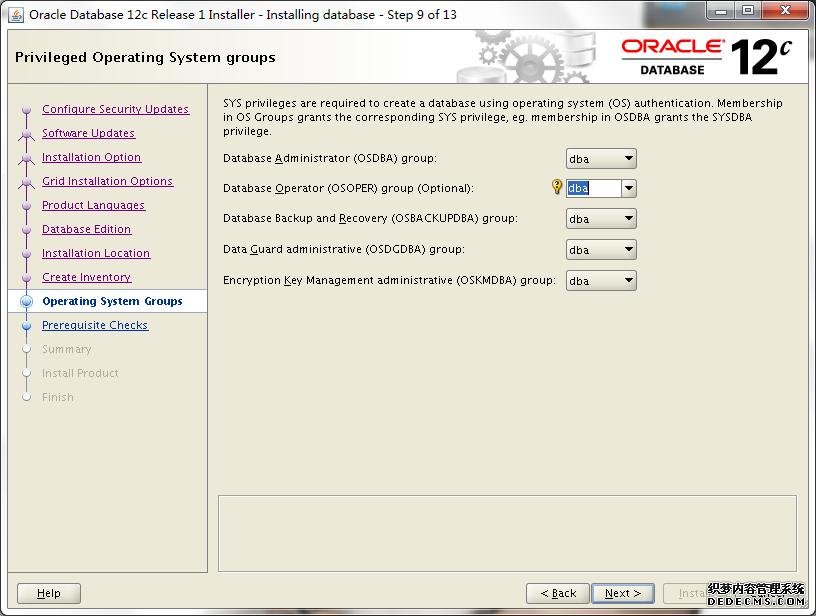Click the hint lightbulb icon beside OSOPER
This screenshot has width=816, height=616.
(557, 187)
